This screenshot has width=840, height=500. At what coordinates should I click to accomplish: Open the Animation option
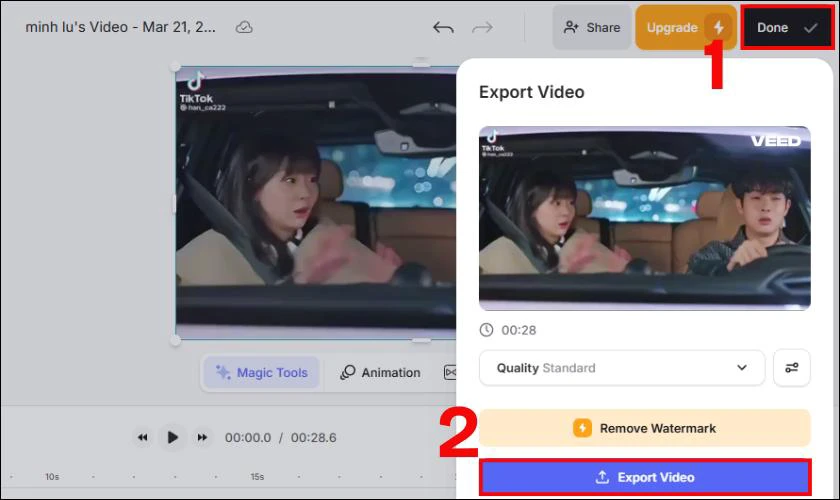[380, 372]
